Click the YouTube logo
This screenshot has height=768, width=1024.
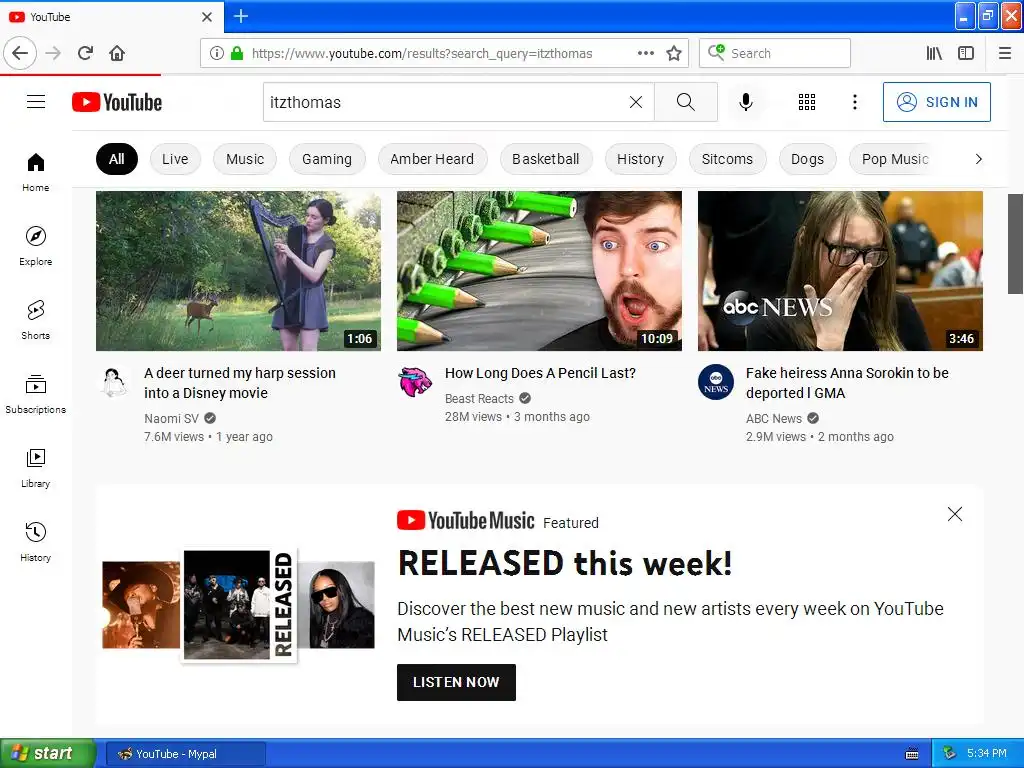(117, 103)
